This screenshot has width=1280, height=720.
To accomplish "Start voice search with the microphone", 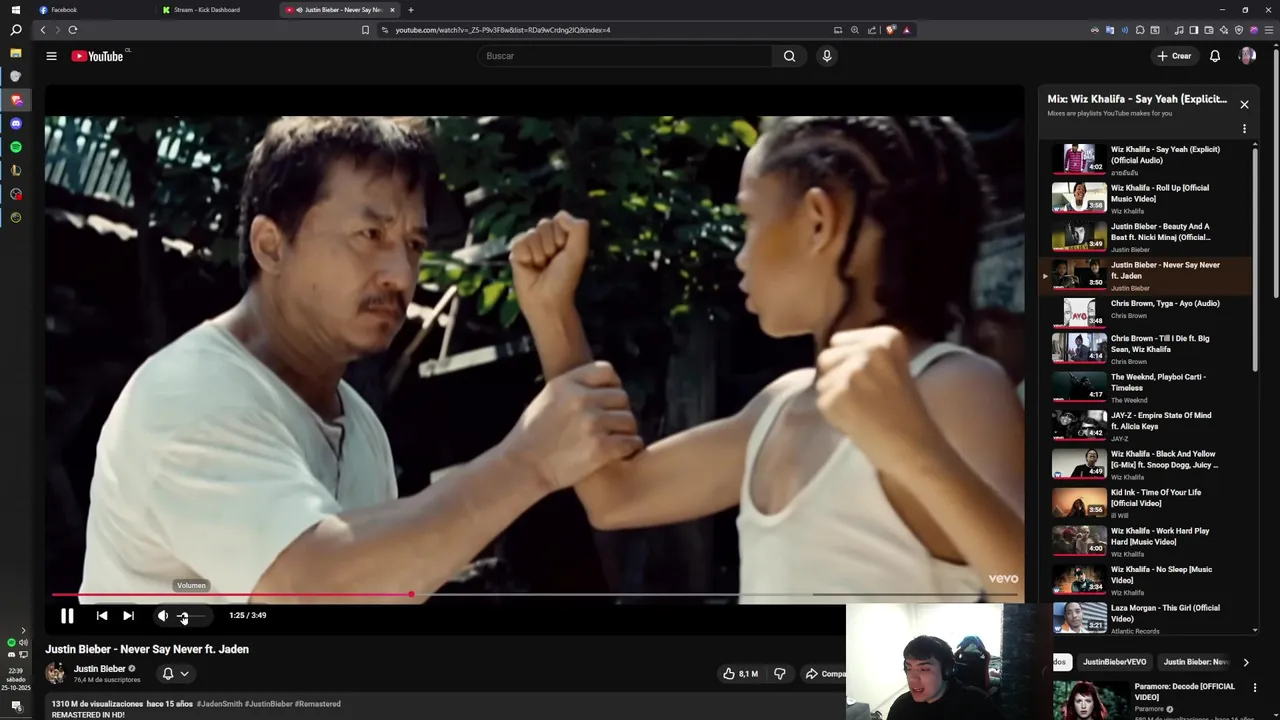I will (827, 56).
